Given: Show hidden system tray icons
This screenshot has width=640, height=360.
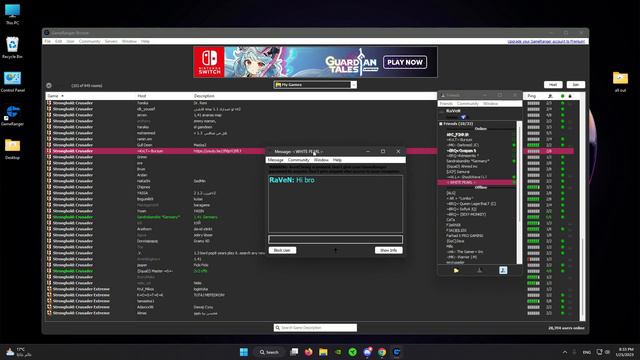Looking at the screenshot, I should [x=565, y=352].
